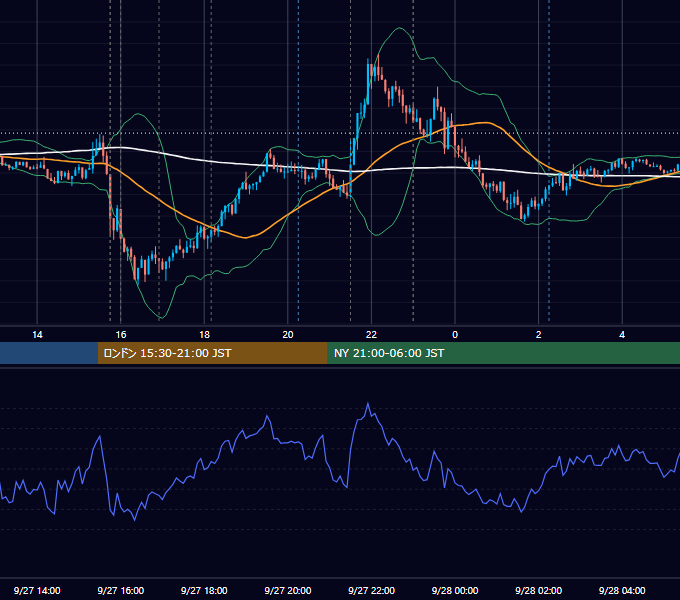Click the 9/28 02:00 date label

click(539, 590)
